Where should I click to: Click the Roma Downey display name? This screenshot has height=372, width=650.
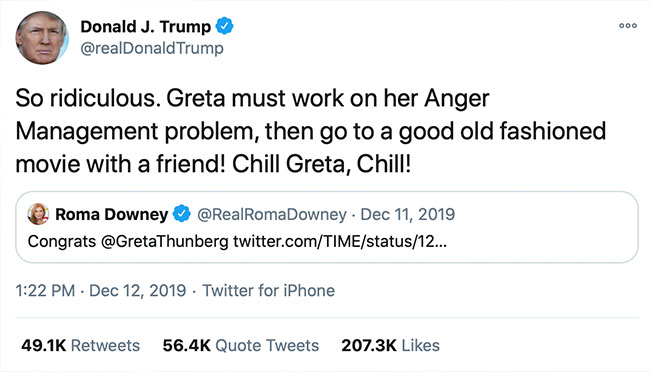(112, 214)
